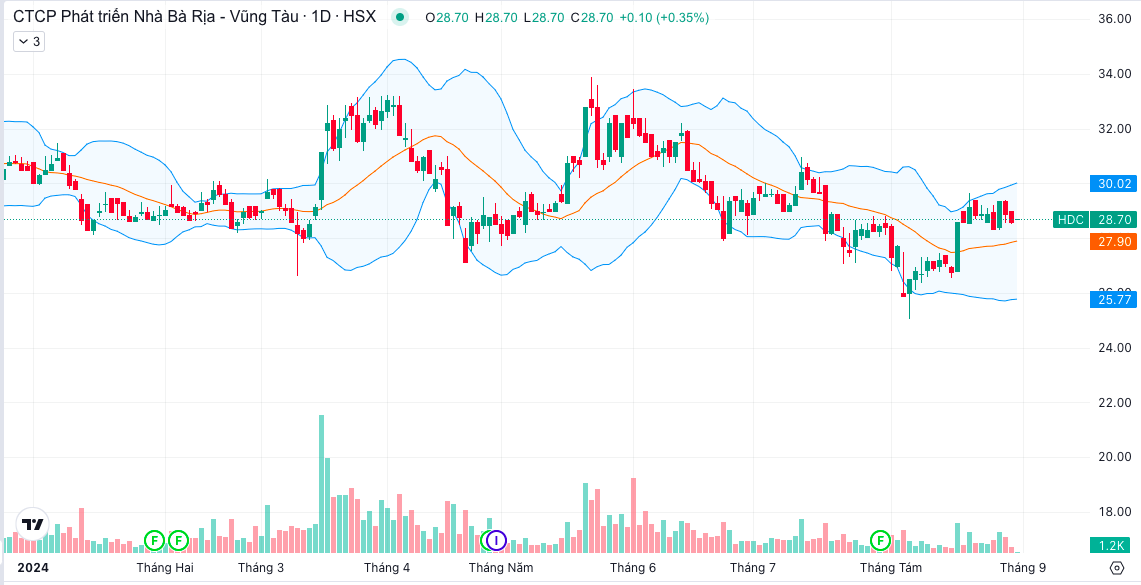The image size is (1141, 585).
Task: Click the 22.00 price axis label
Action: pyautogui.click(x=1114, y=402)
